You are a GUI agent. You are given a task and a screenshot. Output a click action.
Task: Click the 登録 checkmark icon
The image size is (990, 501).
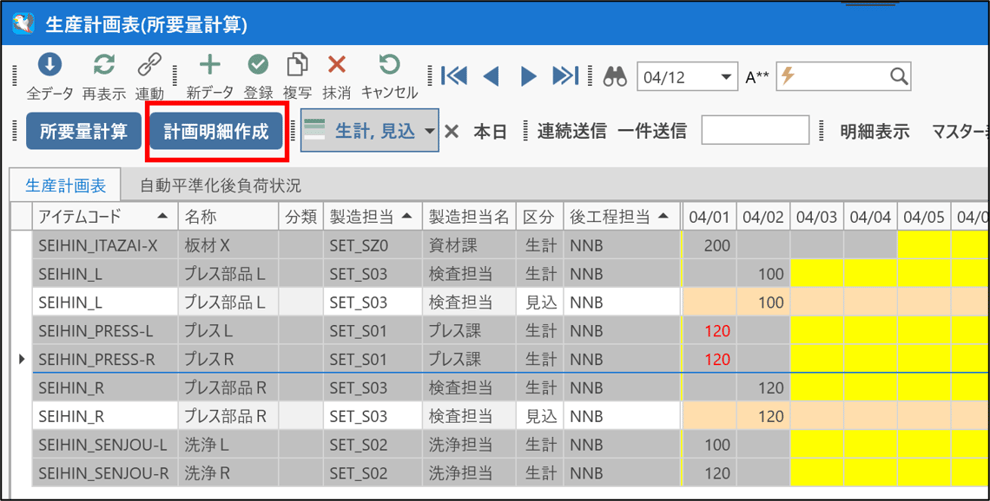click(x=258, y=65)
